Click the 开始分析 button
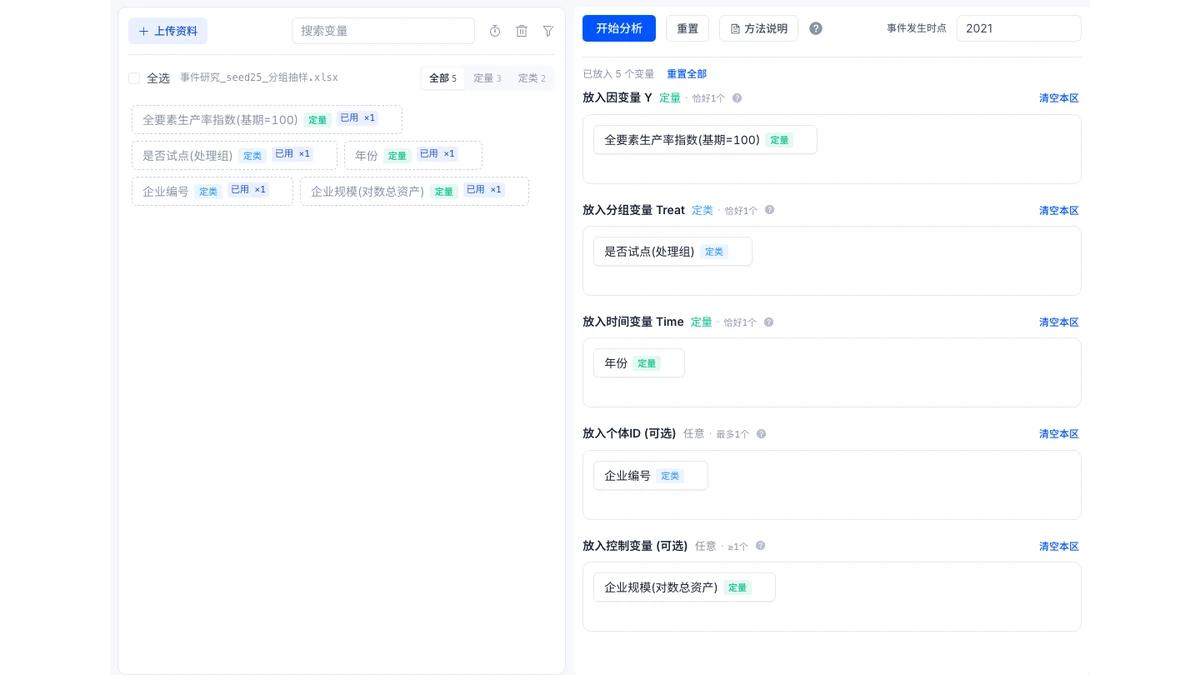 point(619,28)
